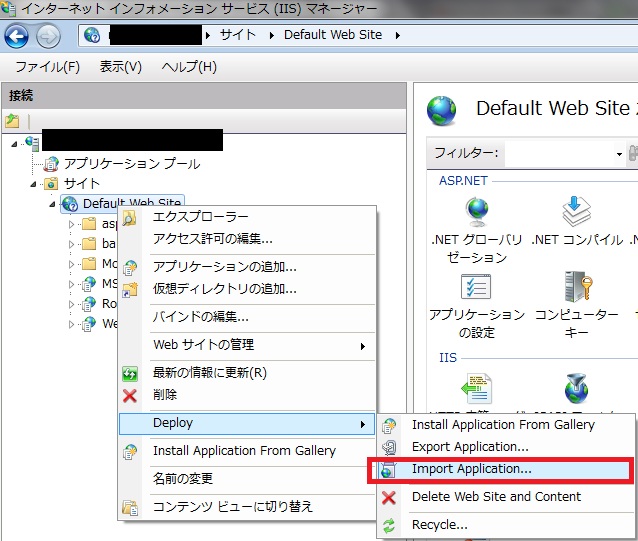Screen dimensions: 638x541
Task: Expand the 'Ro' application tree node
Action: [72, 304]
